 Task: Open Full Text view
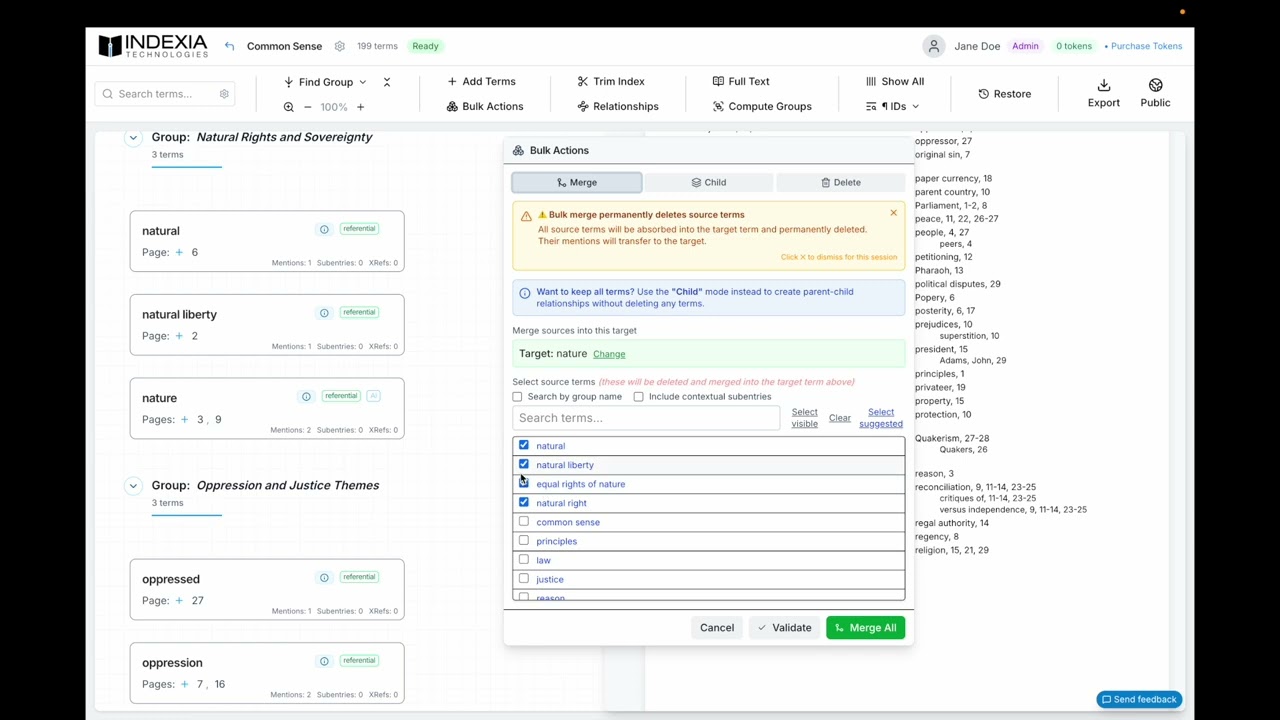[x=741, y=82]
